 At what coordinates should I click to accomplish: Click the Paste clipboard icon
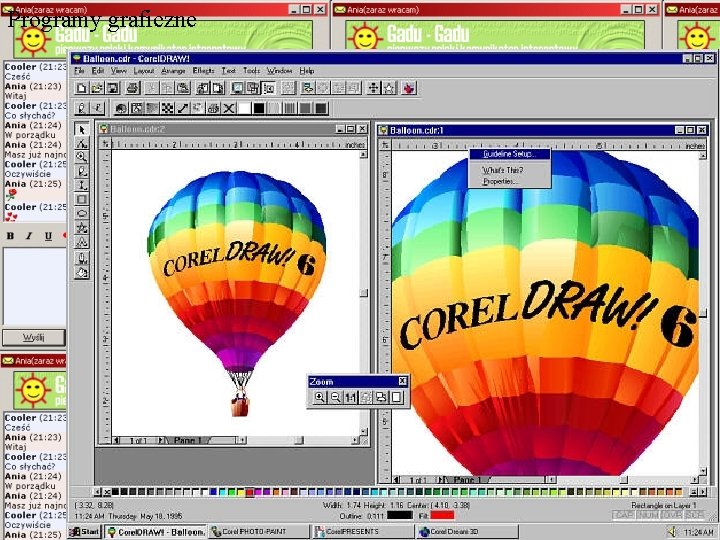183,88
